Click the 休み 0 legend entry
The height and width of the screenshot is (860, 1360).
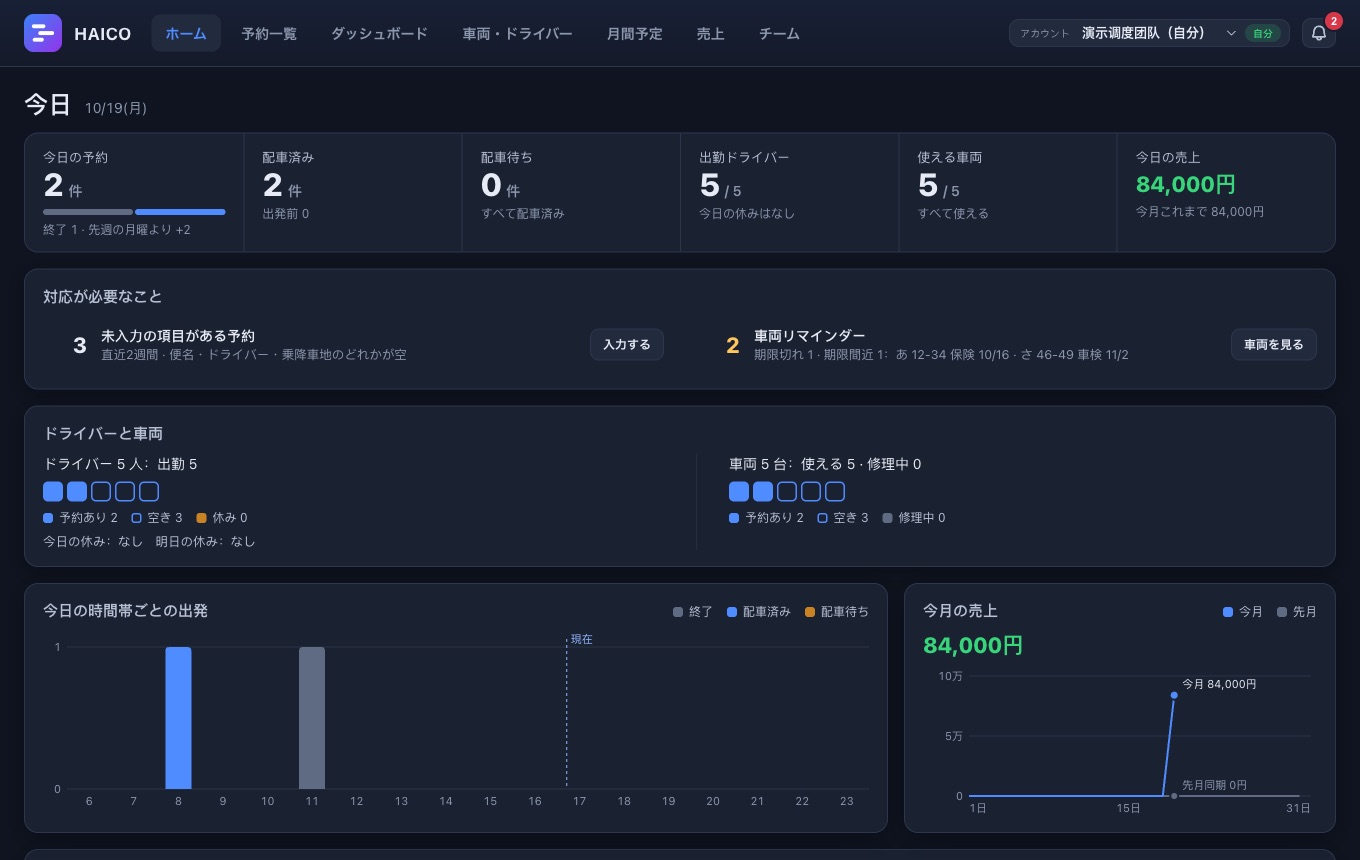click(x=222, y=518)
